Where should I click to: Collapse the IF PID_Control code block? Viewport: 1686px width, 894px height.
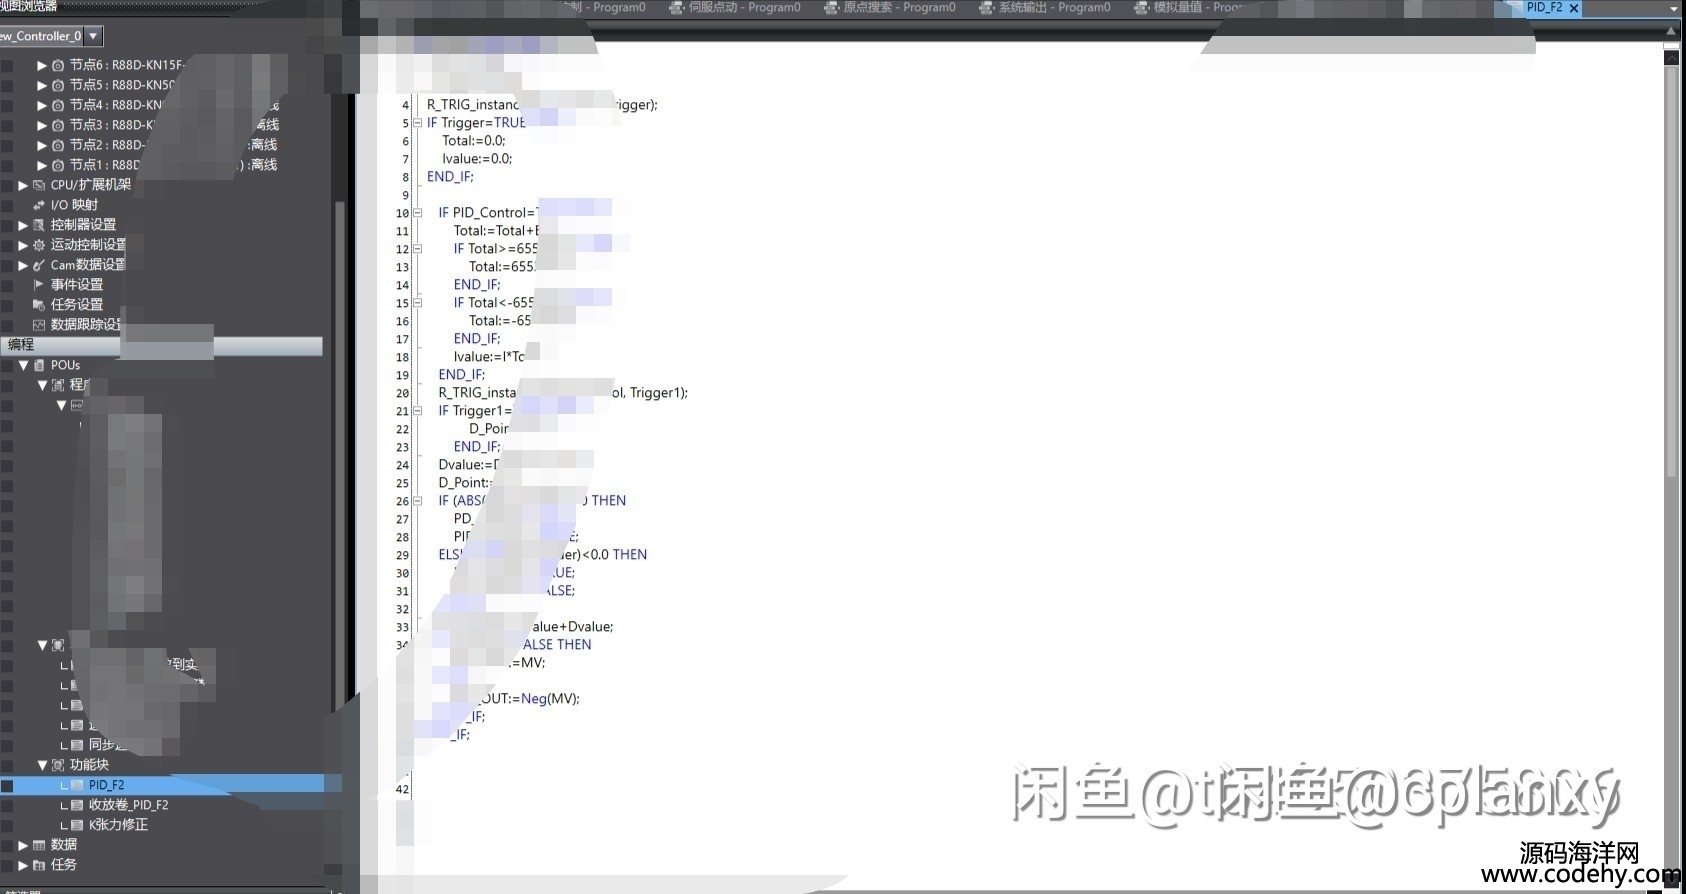pyautogui.click(x=417, y=213)
